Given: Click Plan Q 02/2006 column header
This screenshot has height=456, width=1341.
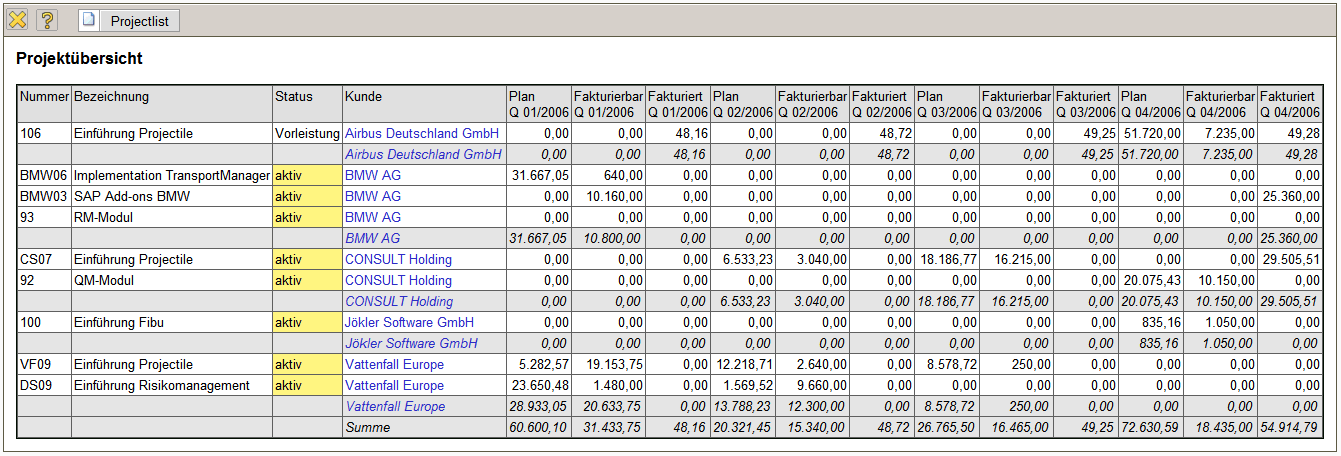Looking at the screenshot, I should click(x=743, y=105).
